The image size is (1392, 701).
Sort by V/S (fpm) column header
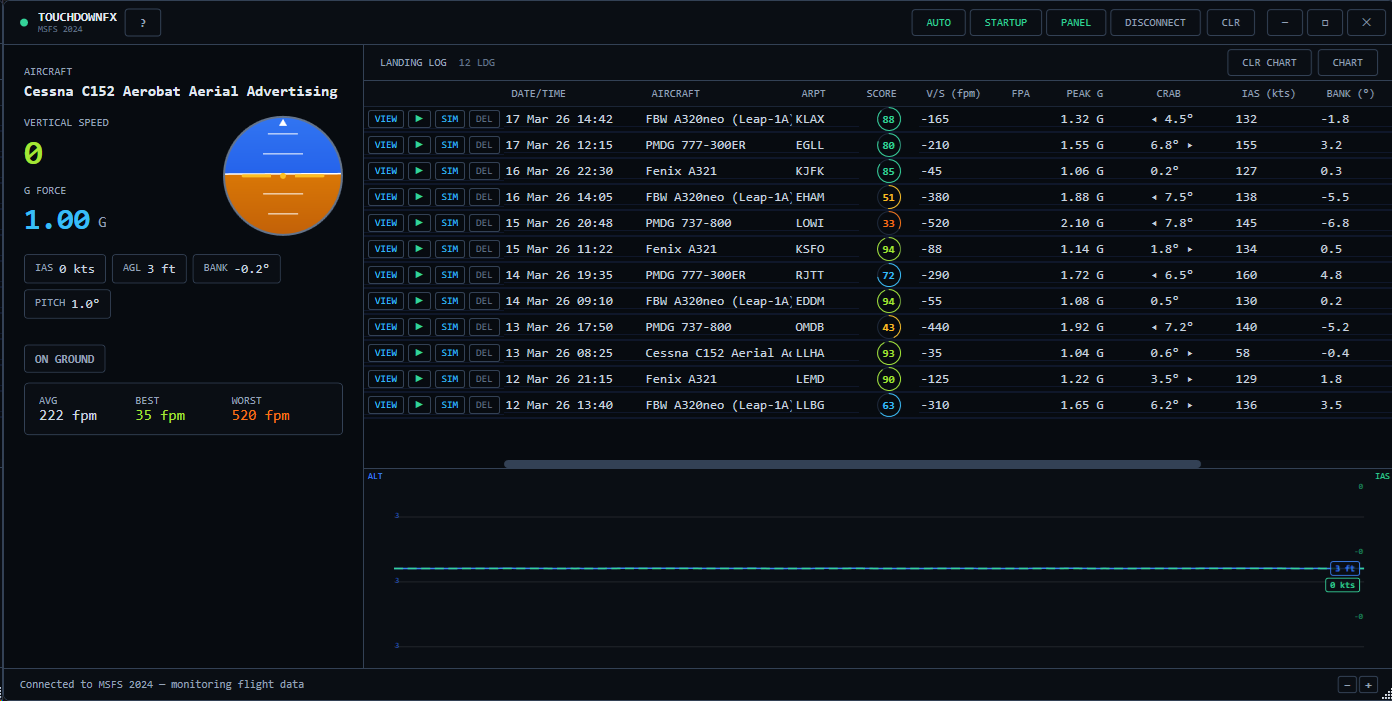point(953,94)
